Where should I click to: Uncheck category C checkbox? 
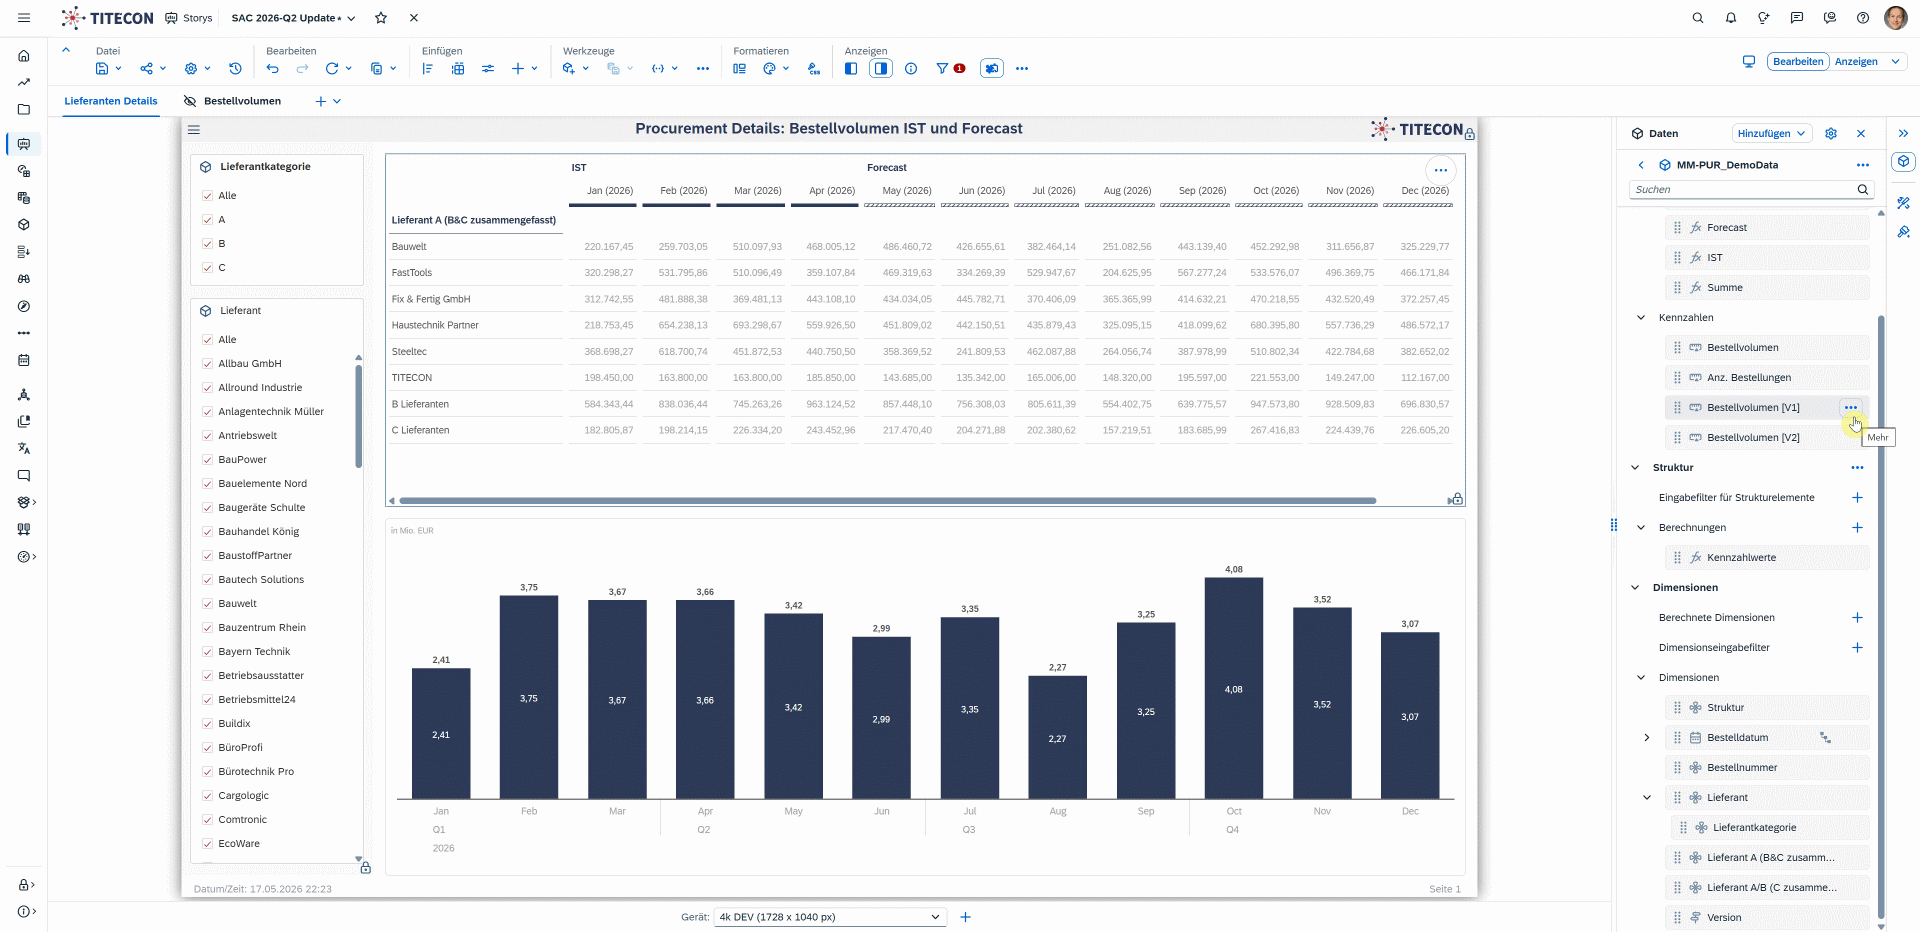tap(207, 268)
